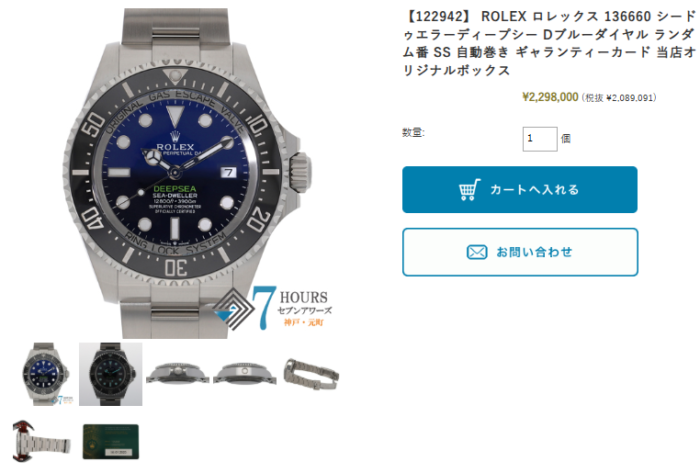700x473 pixels.
Task: Click the 個 unit label beside quantity
Action: click(566, 139)
